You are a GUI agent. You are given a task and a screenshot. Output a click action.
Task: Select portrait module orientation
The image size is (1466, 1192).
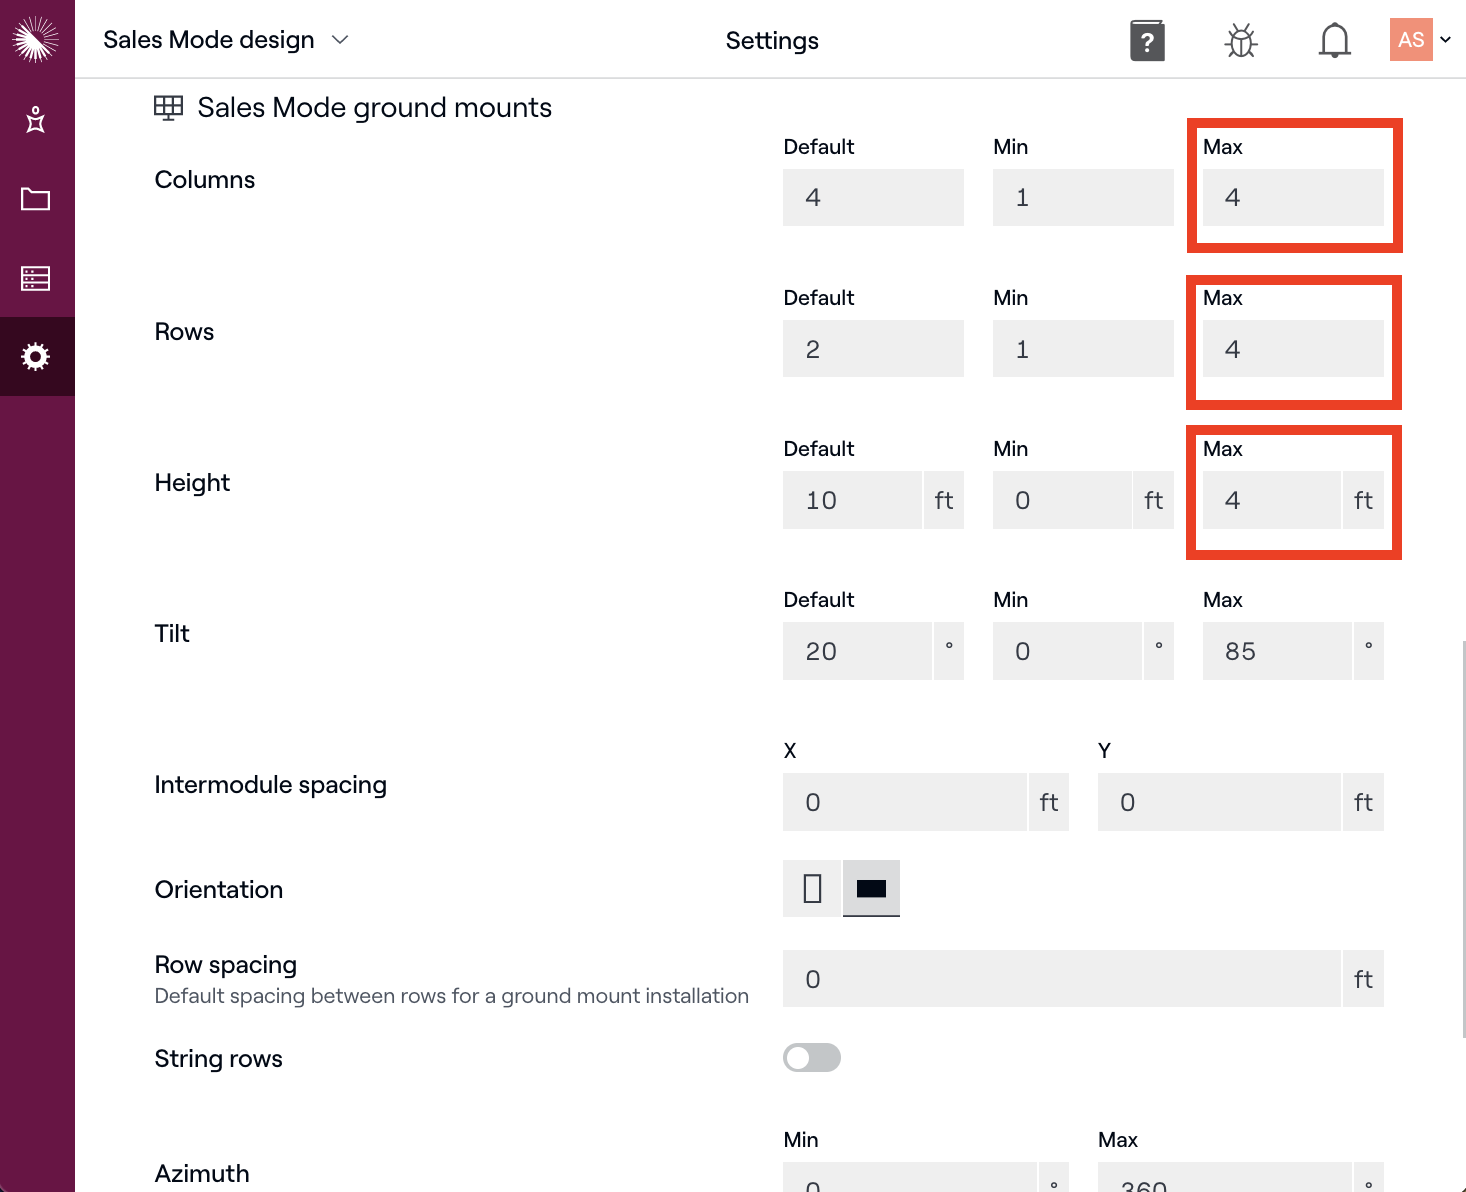[x=812, y=888]
